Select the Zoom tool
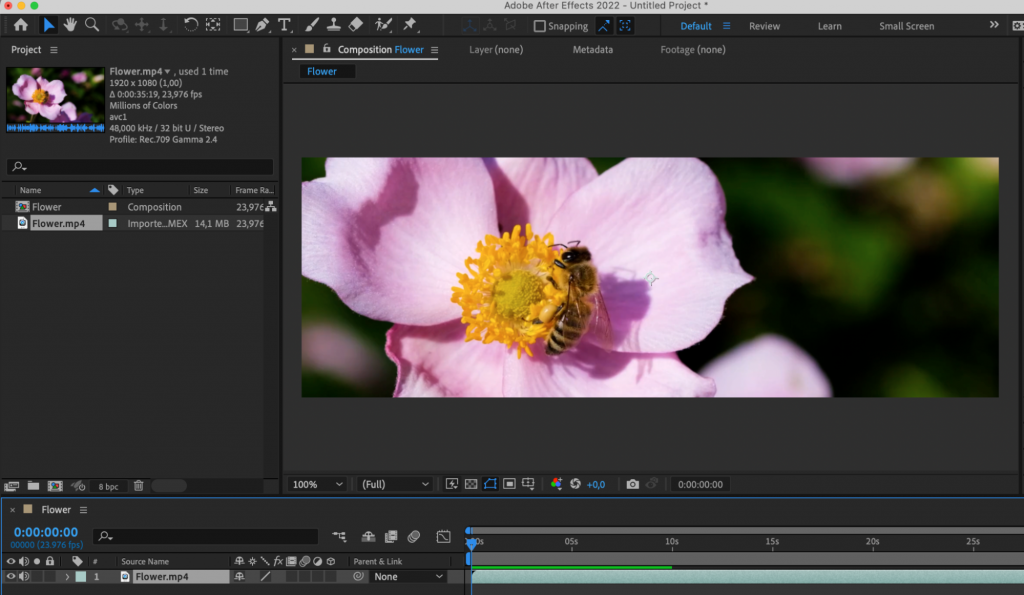Image resolution: width=1024 pixels, height=595 pixels. tap(93, 25)
